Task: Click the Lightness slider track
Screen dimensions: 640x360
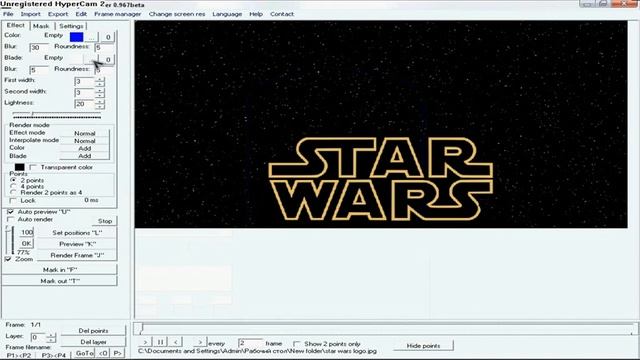Action: click(57, 115)
